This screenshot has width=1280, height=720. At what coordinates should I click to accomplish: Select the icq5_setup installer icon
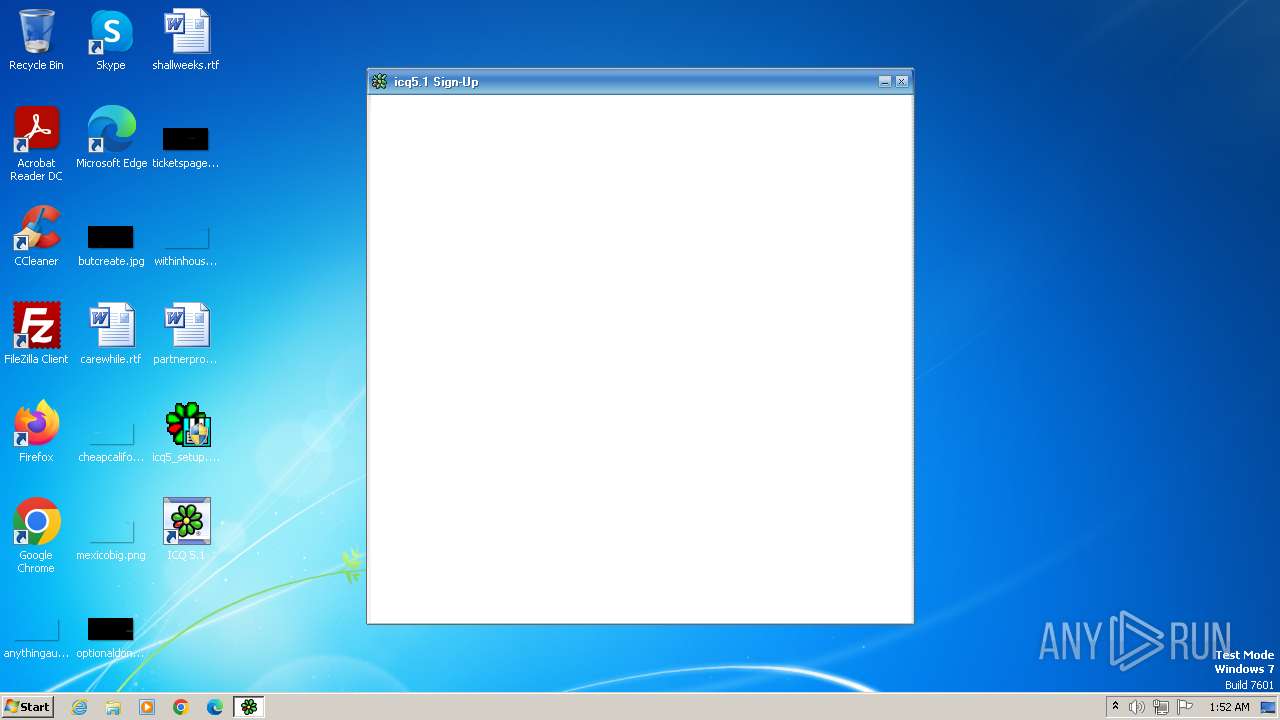tap(186, 432)
